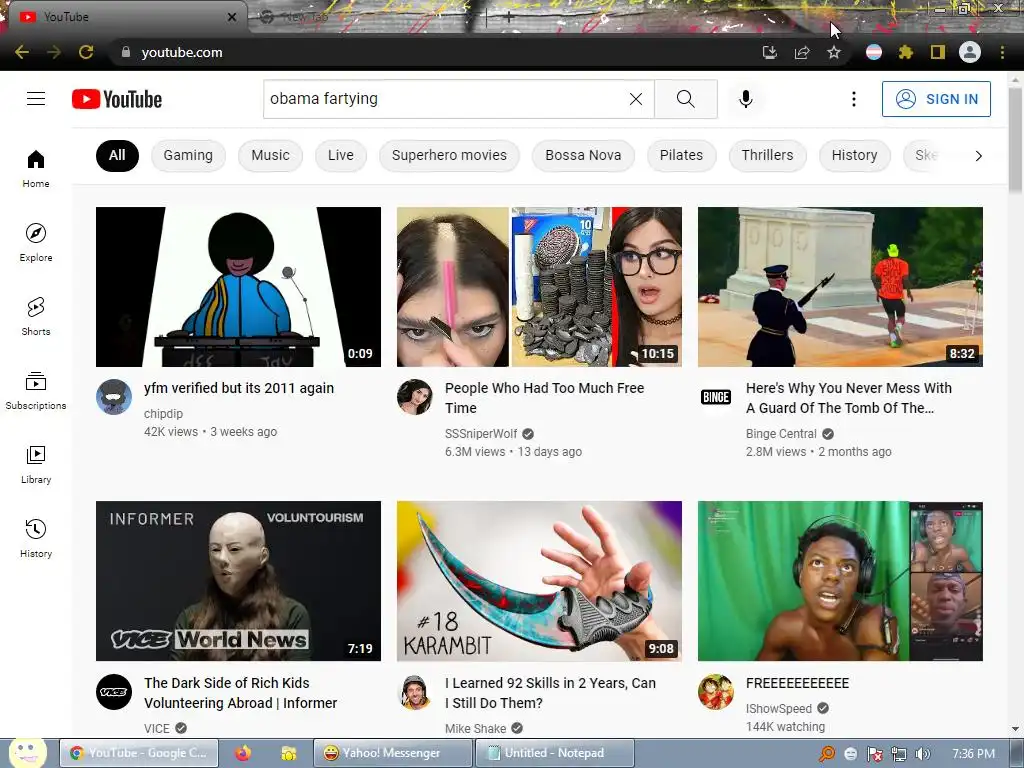Open SSSniperWolf channel avatar
The image size is (1024, 768).
[415, 397]
